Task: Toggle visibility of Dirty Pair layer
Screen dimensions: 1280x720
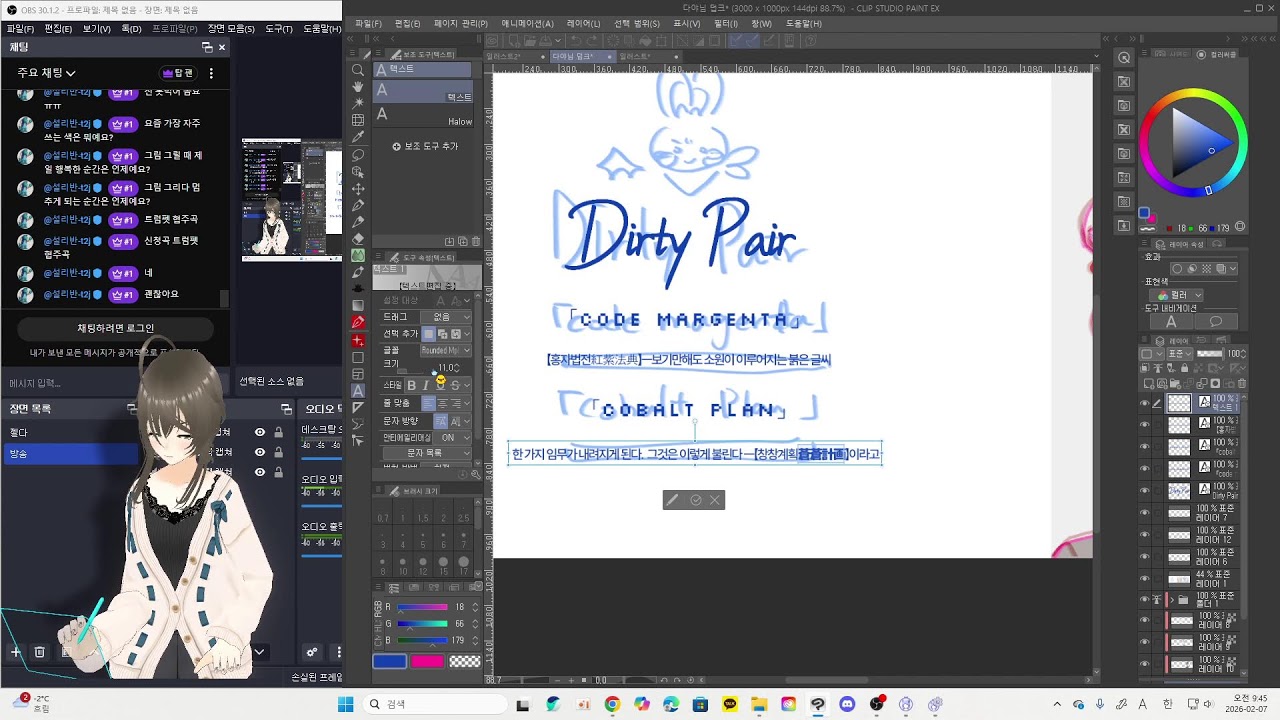Action: [1144, 489]
